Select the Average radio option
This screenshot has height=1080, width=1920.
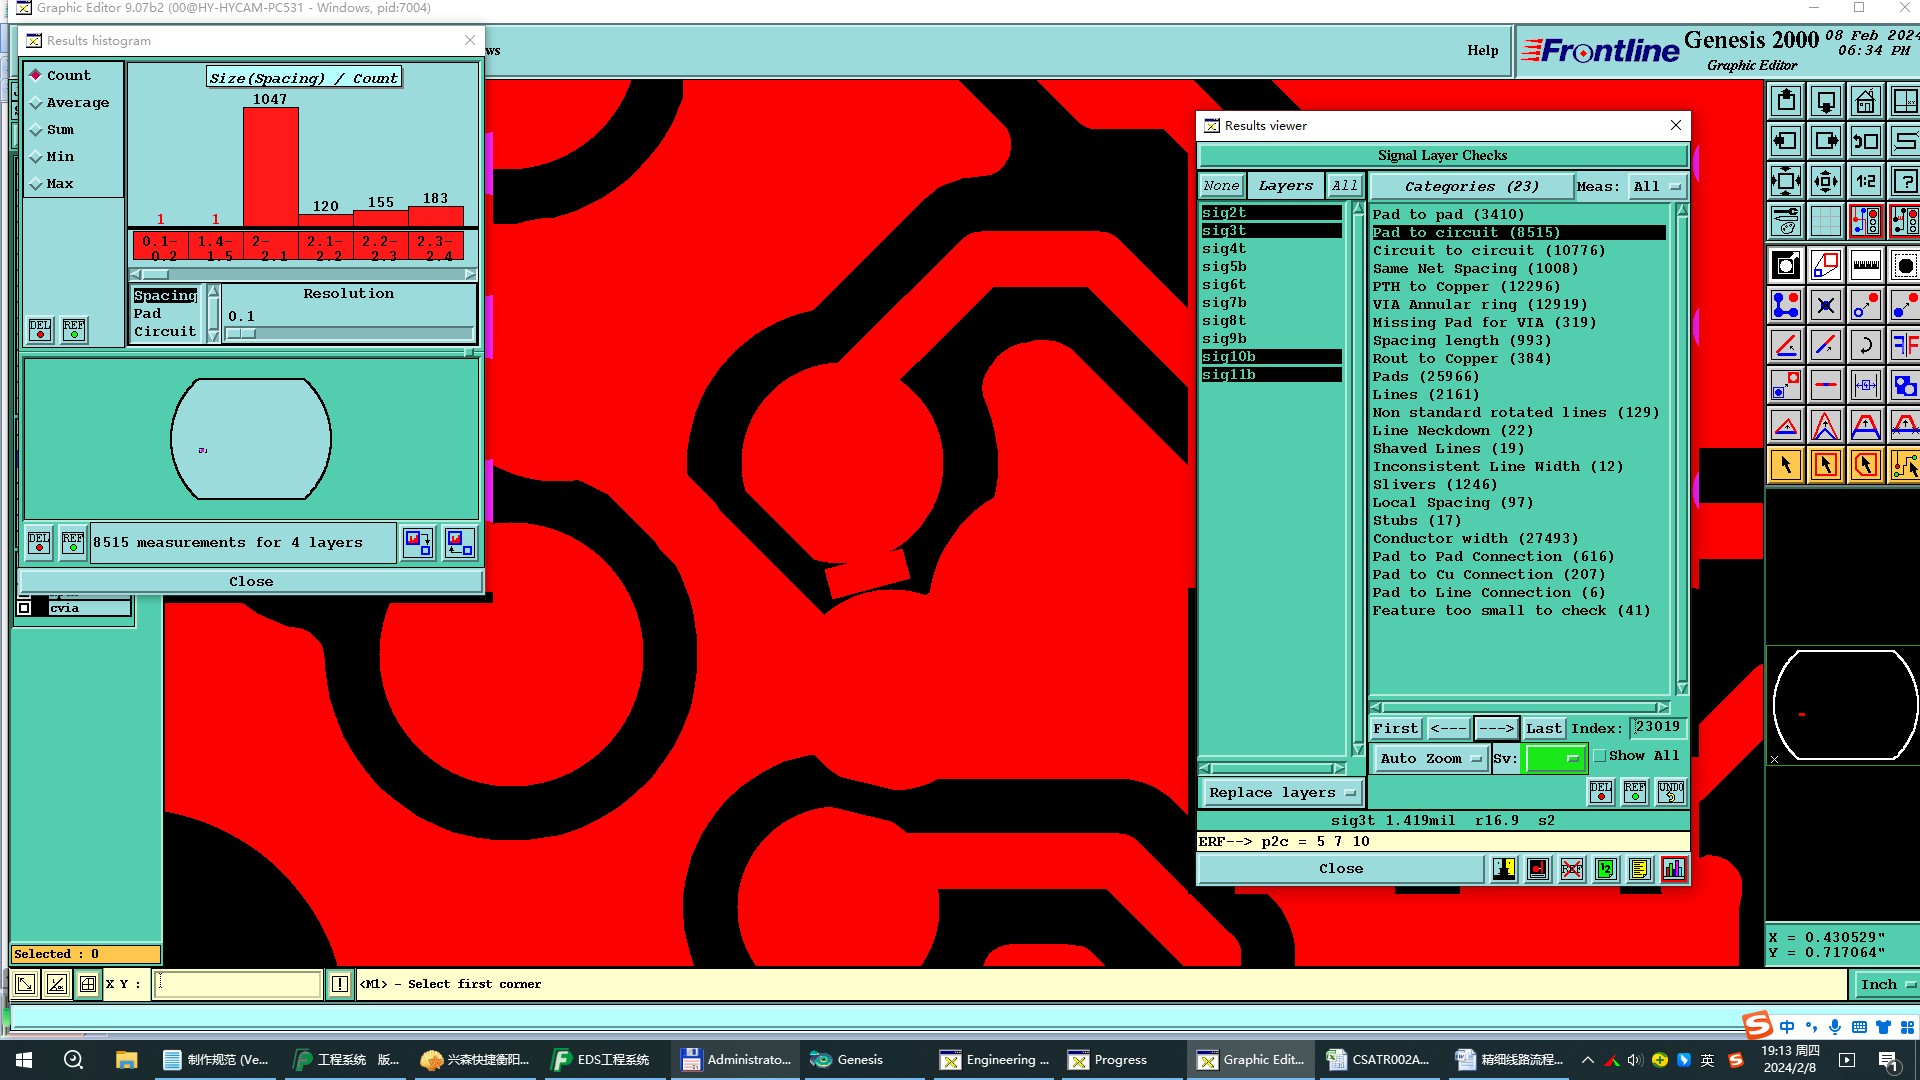tap(37, 103)
